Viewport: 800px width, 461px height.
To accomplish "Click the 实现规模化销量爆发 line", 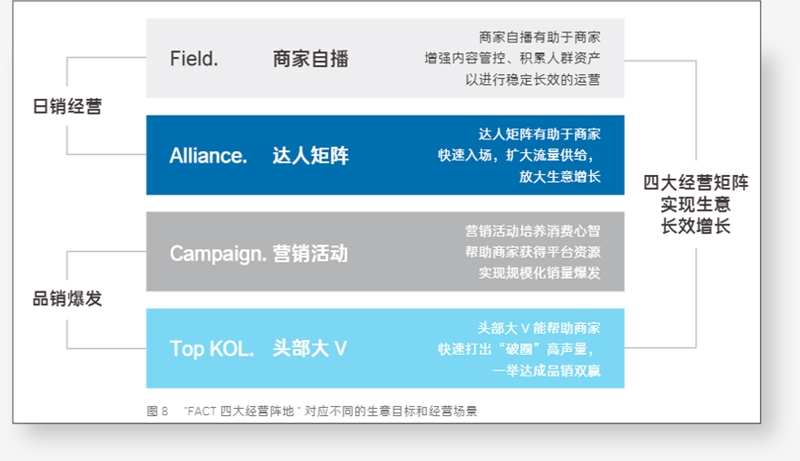I will (x=539, y=273).
